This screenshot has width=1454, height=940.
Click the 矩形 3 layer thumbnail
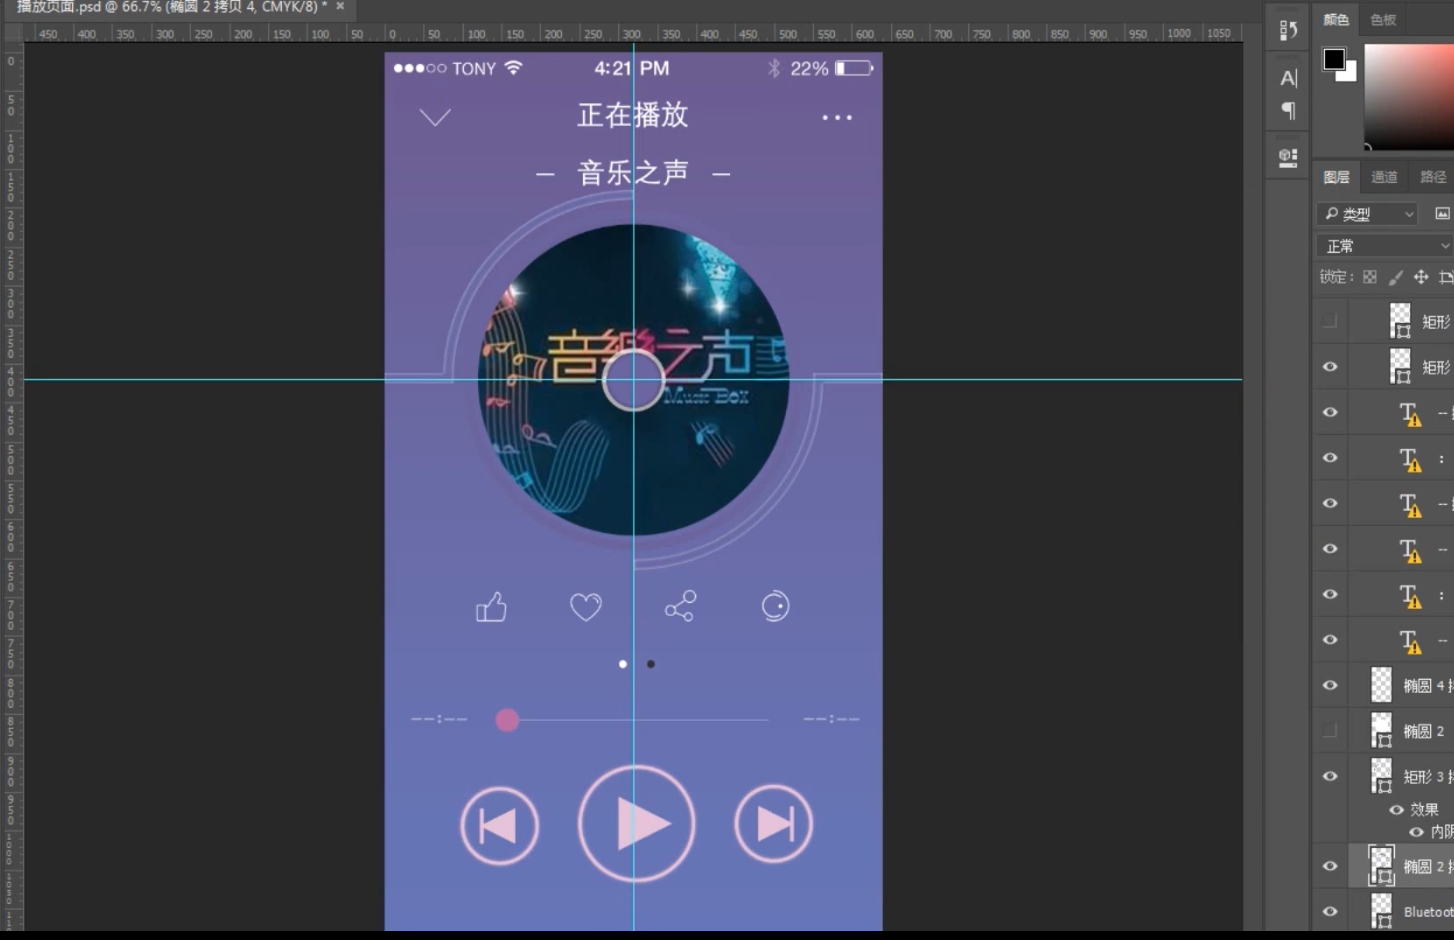point(1381,776)
